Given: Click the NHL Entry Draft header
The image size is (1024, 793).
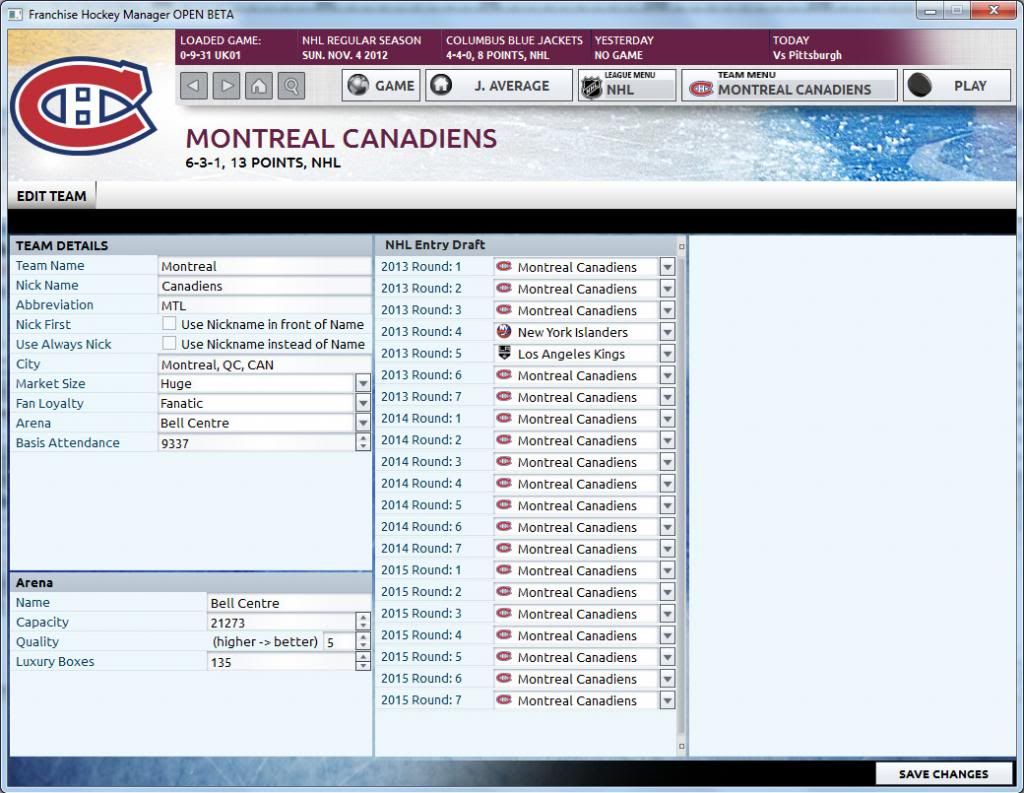Looking at the screenshot, I should click(435, 245).
